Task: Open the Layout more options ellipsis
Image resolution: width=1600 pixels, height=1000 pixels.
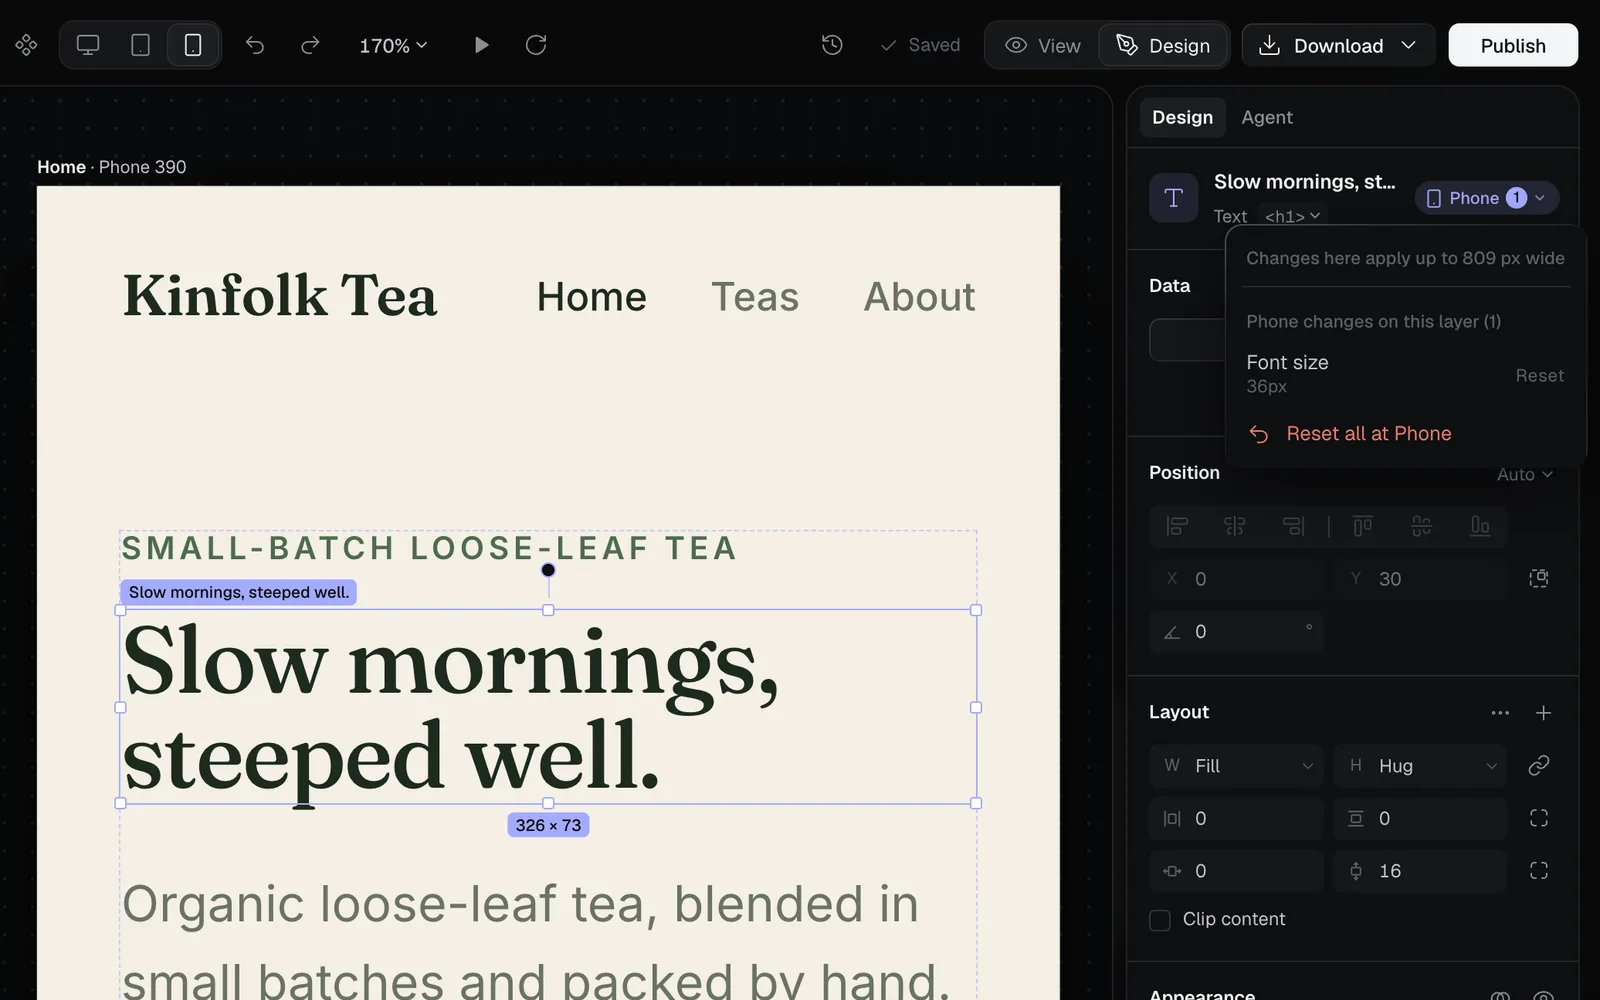Action: [1500, 713]
